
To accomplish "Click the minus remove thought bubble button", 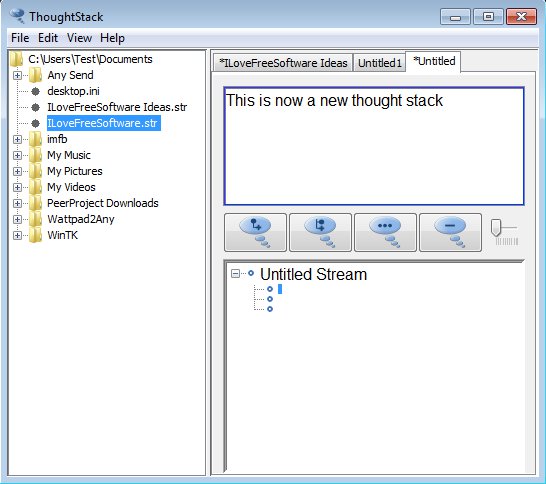I will [450, 232].
